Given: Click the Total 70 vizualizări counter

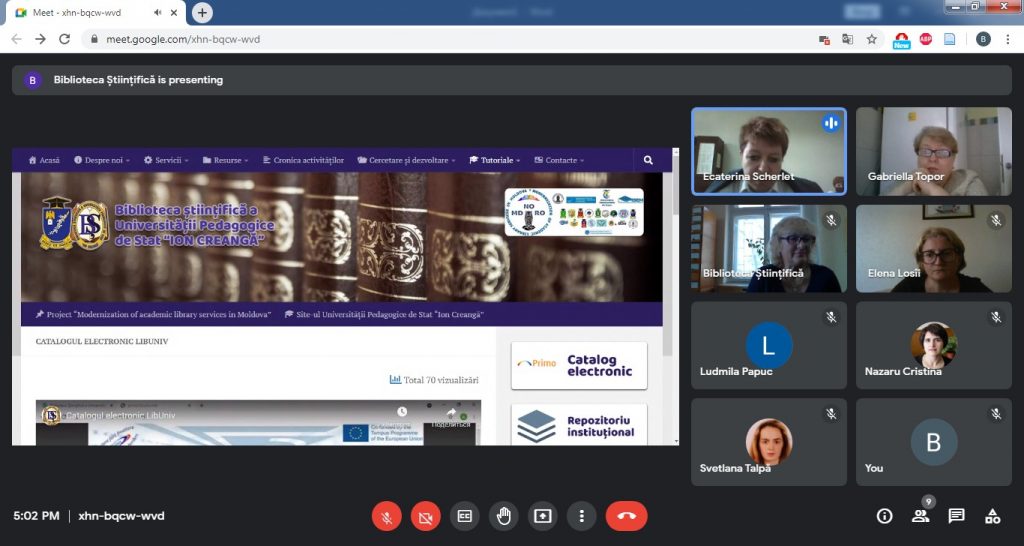Looking at the screenshot, I should tap(434, 379).
